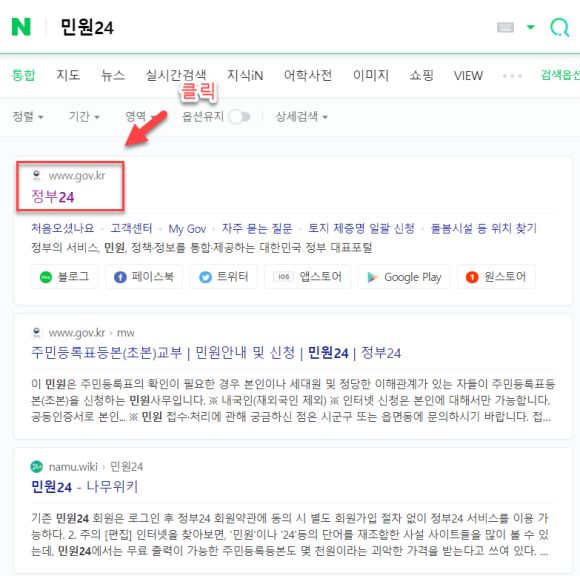
Task: Click the www.gov.kr URL above 정부24
Action: 77,175
